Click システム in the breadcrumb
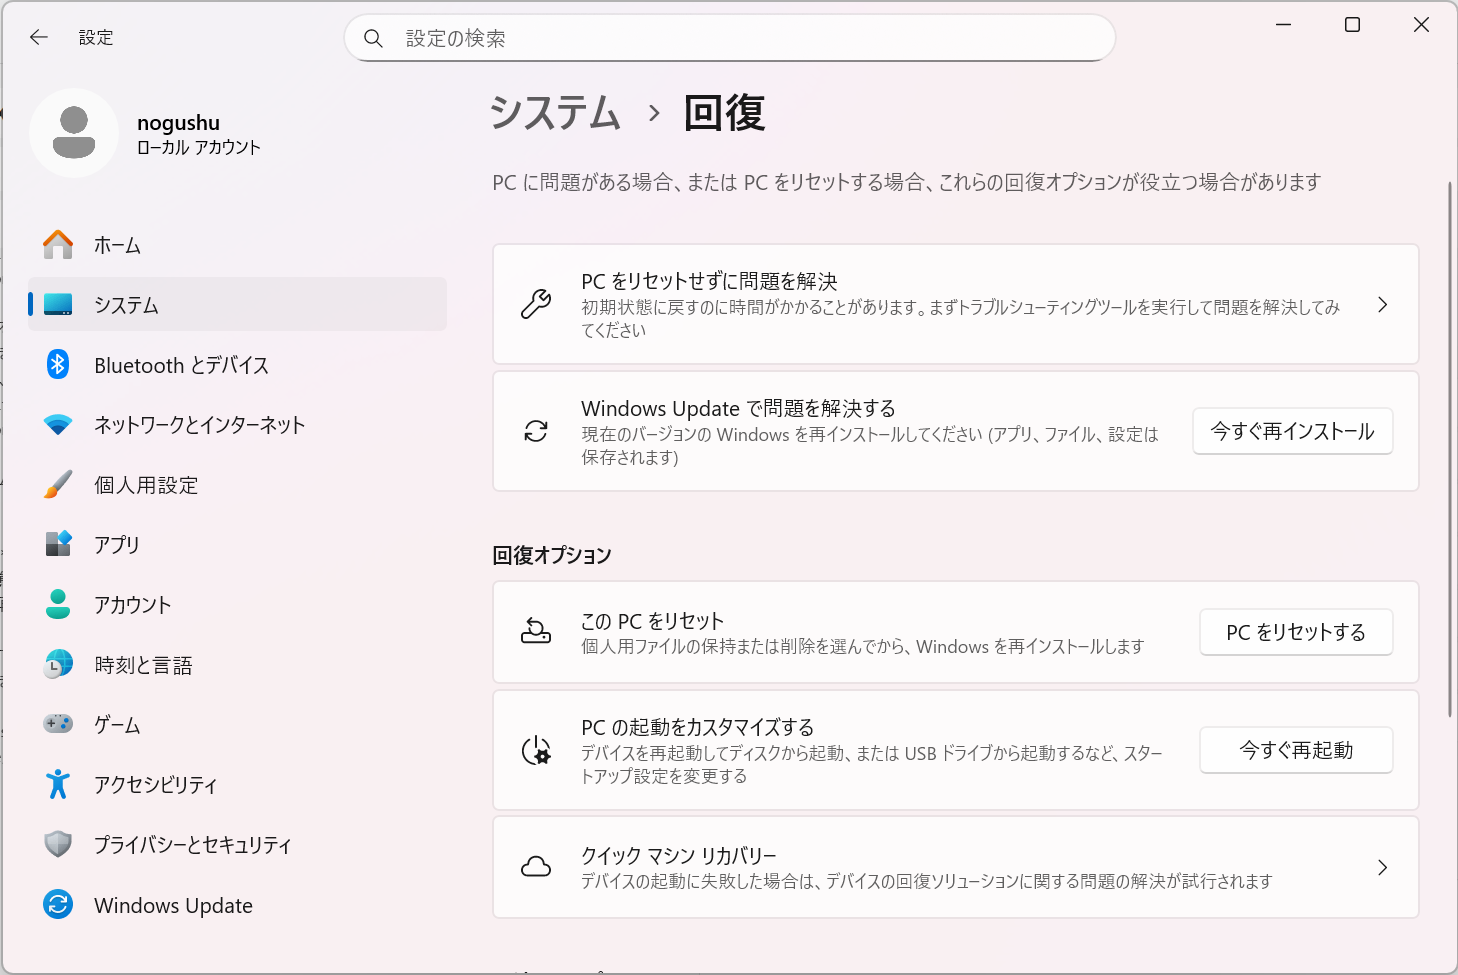The height and width of the screenshot is (975, 1458). [x=556, y=114]
